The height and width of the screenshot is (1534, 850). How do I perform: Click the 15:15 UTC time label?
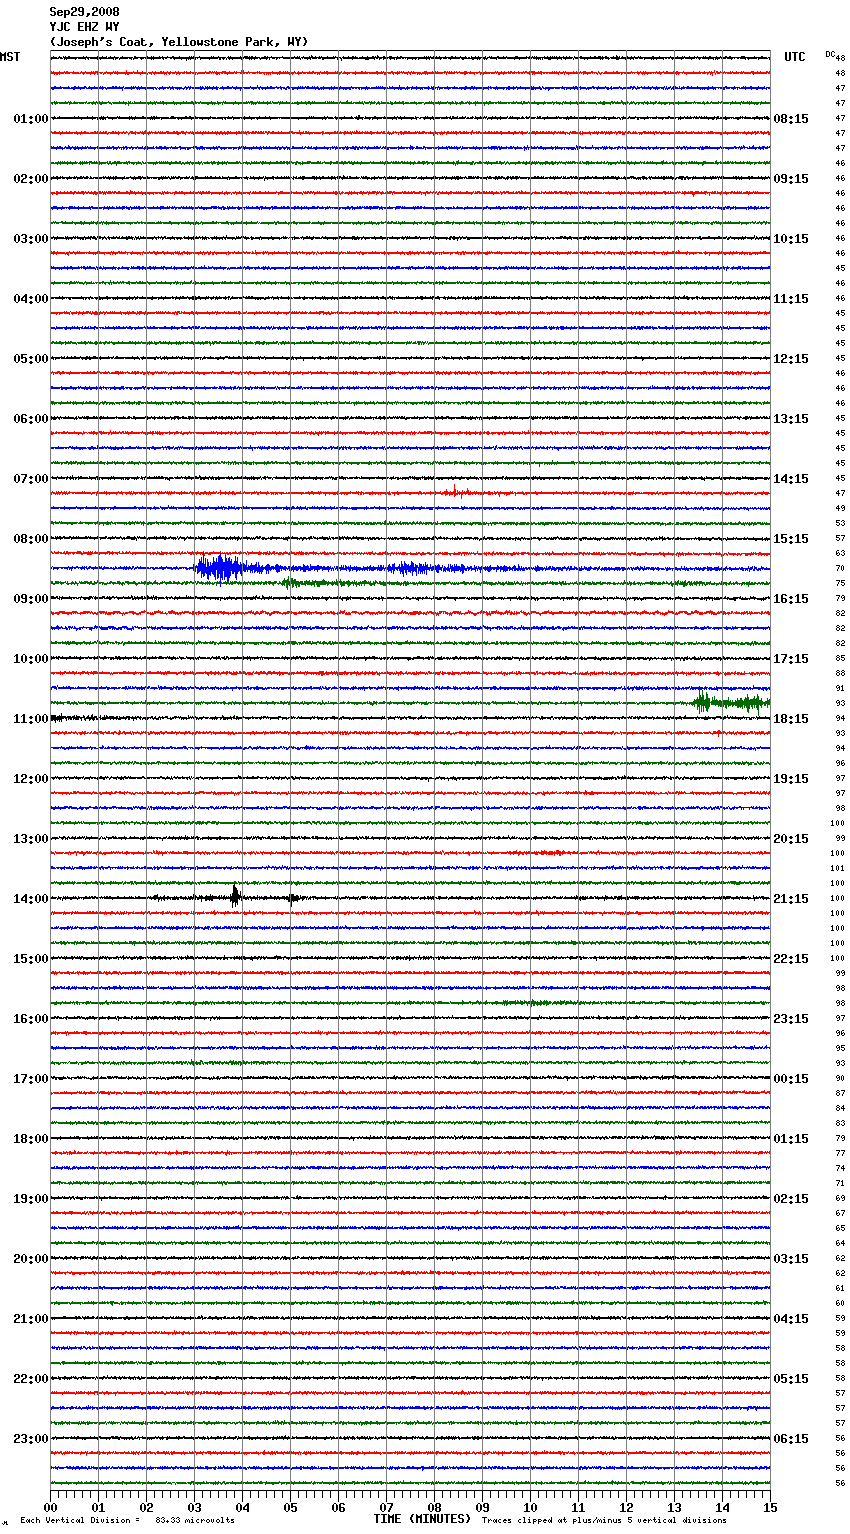tap(791, 539)
